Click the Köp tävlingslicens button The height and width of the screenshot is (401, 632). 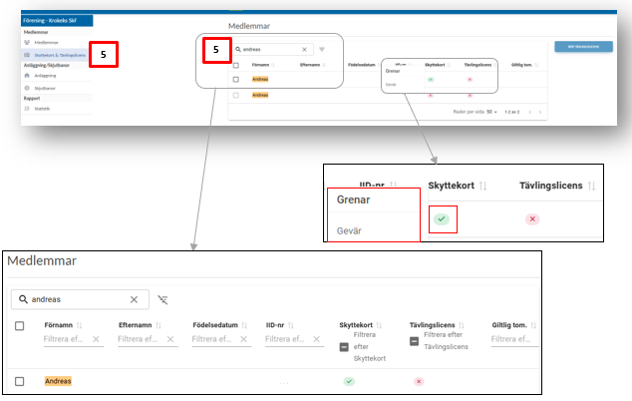(583, 47)
